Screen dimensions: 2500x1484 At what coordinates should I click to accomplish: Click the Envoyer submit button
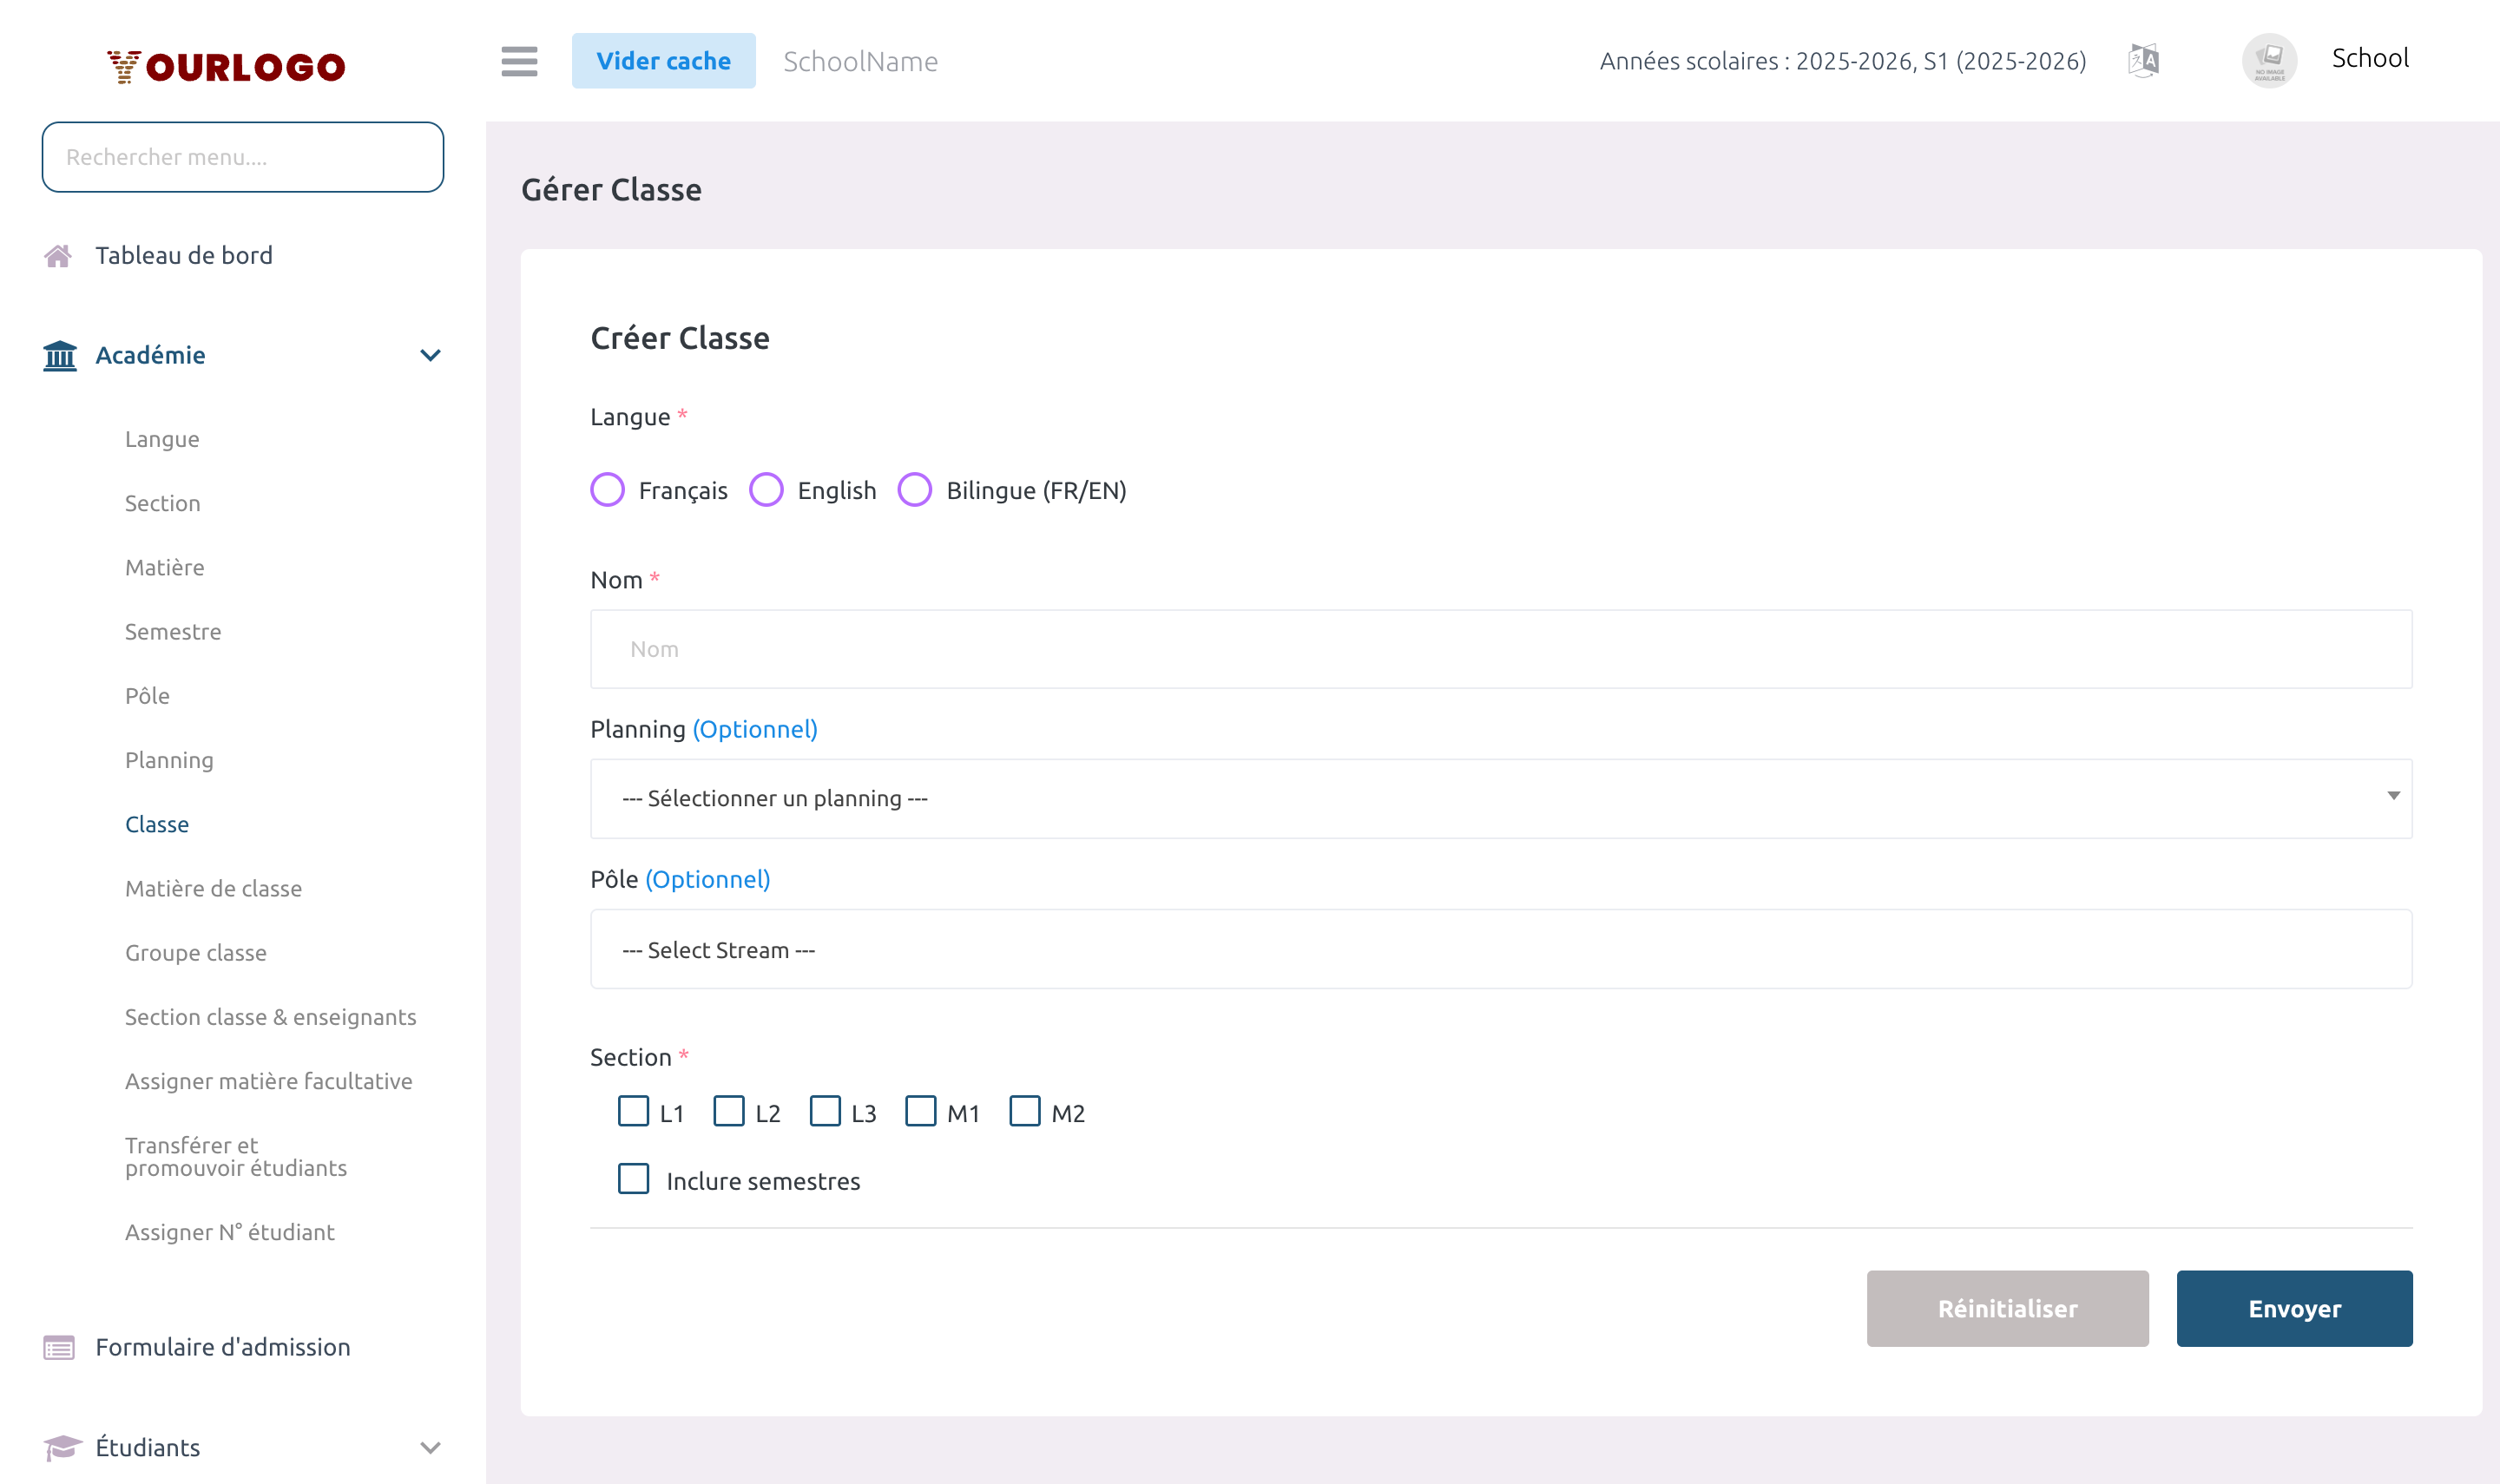point(2294,1308)
